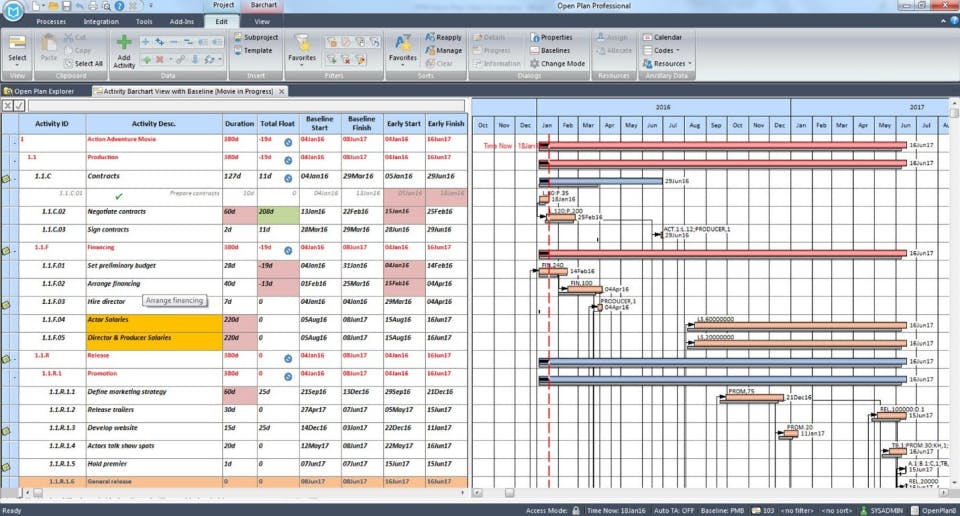
Task: Click Select All in Clipboard group
Action: 84,63
